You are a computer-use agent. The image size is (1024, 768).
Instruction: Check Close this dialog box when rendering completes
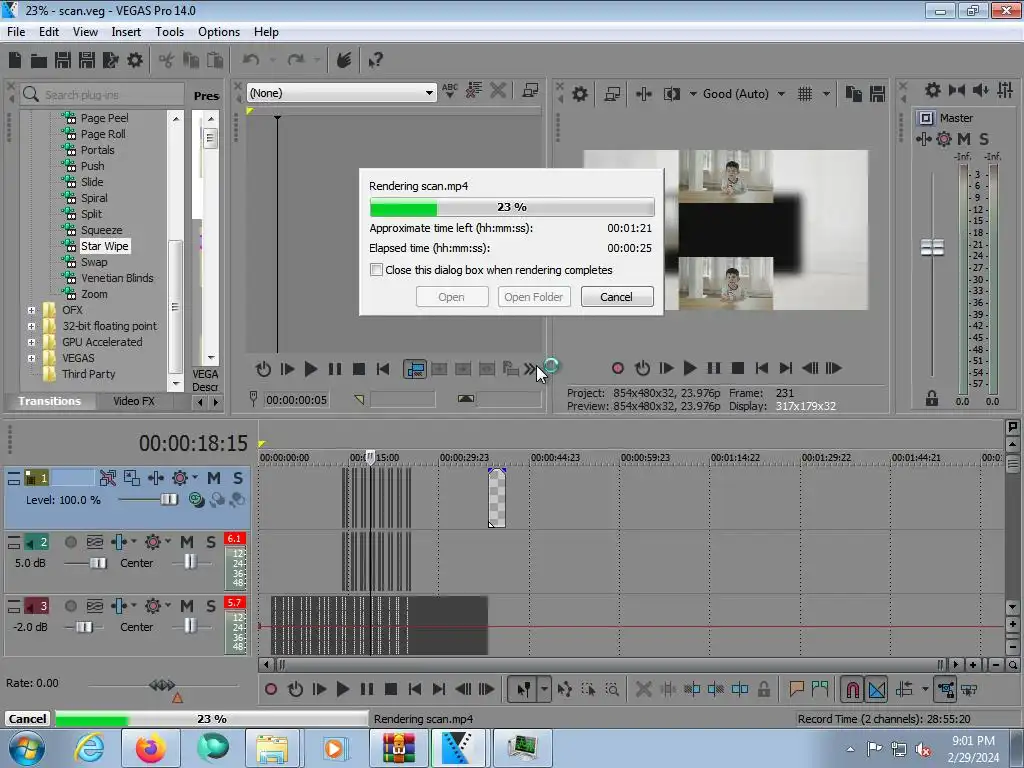[x=376, y=270]
